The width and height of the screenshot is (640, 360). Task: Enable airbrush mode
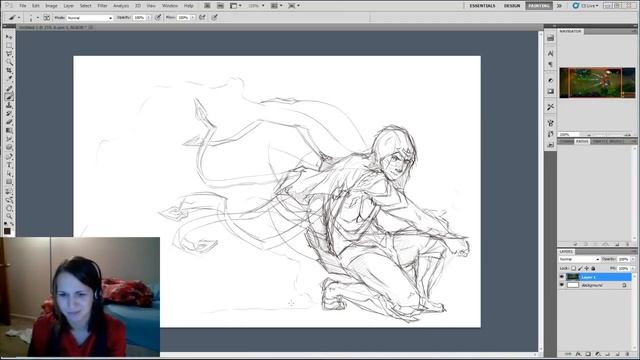click(x=202, y=18)
